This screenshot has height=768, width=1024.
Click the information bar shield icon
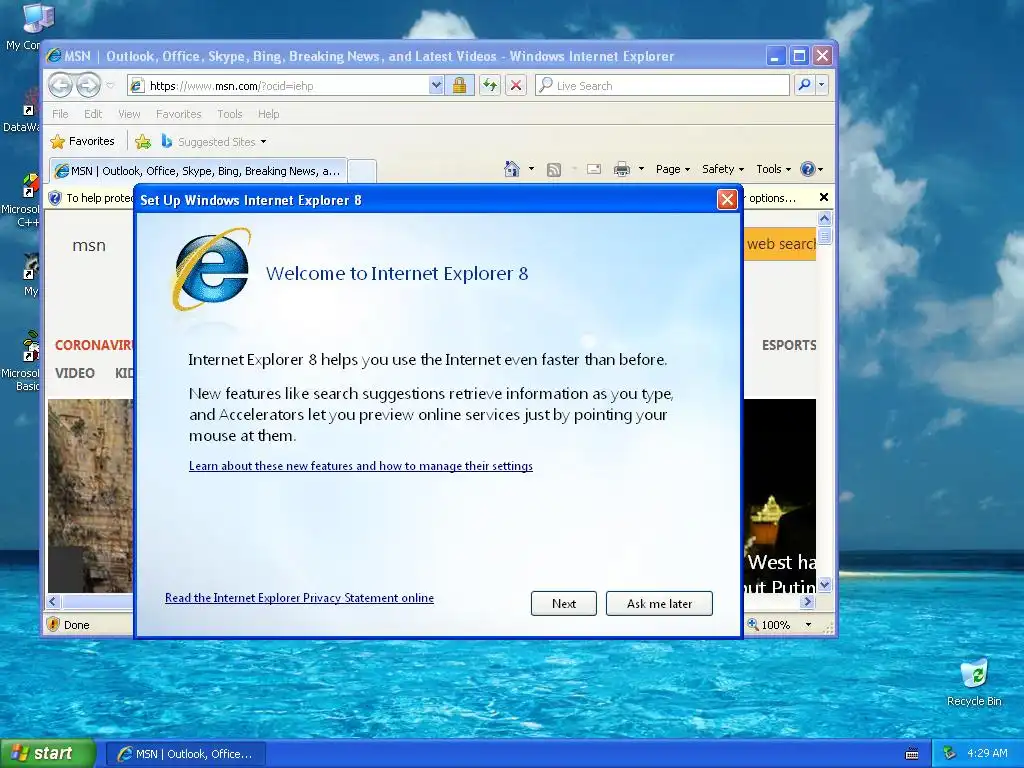click(56, 198)
